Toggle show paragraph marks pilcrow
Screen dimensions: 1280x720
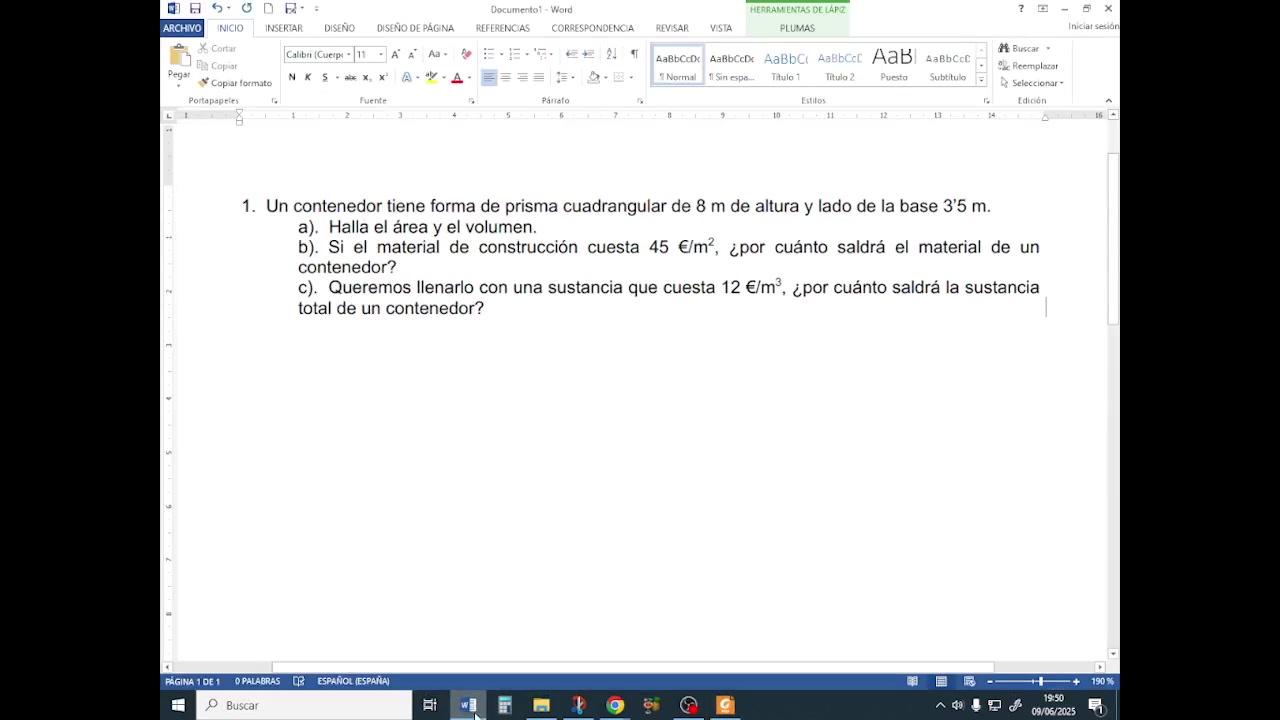pyautogui.click(x=634, y=54)
